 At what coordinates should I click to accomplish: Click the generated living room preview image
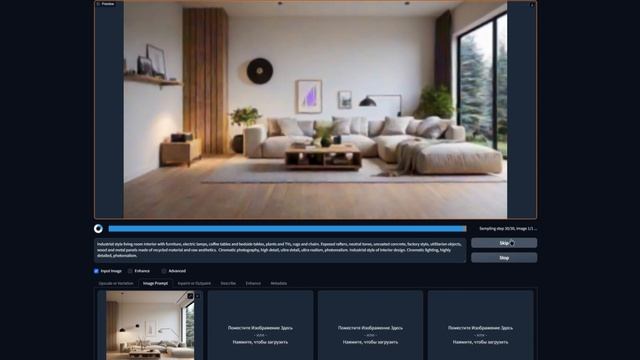click(315, 110)
